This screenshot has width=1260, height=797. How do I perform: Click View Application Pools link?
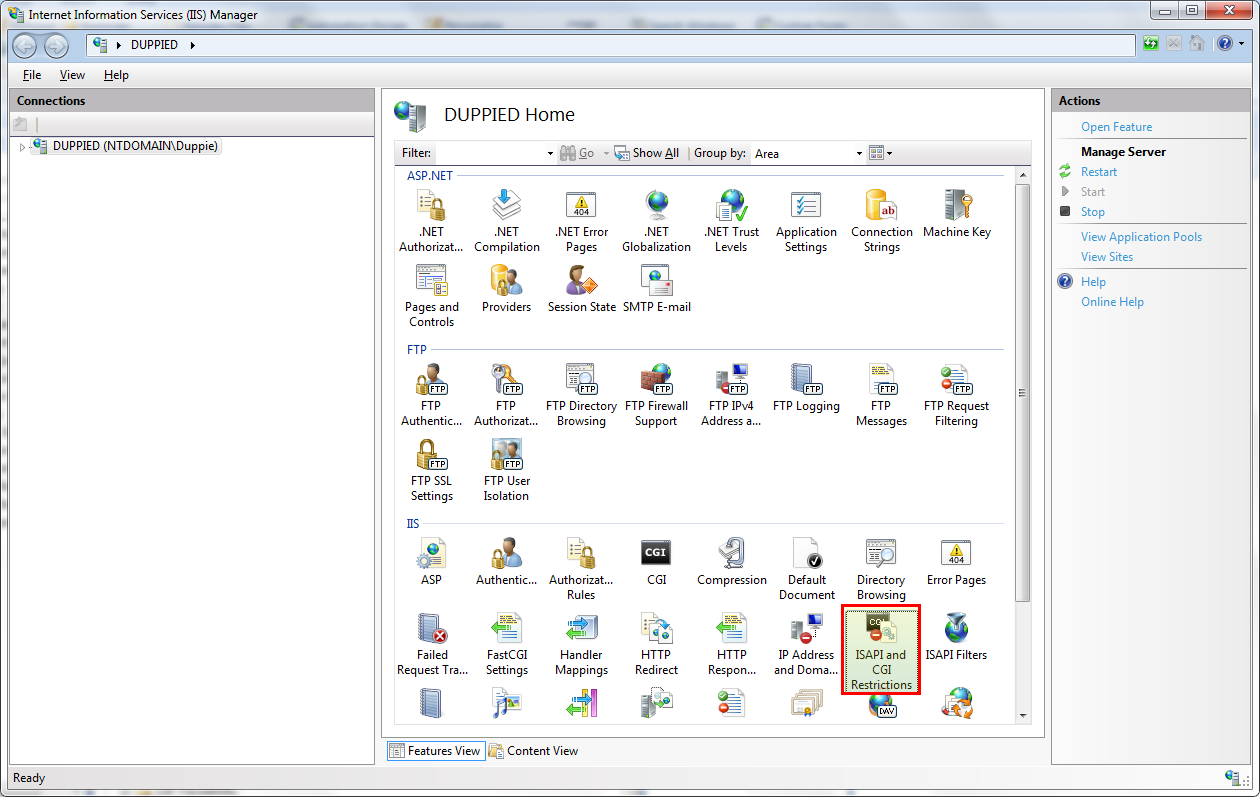coord(1141,237)
